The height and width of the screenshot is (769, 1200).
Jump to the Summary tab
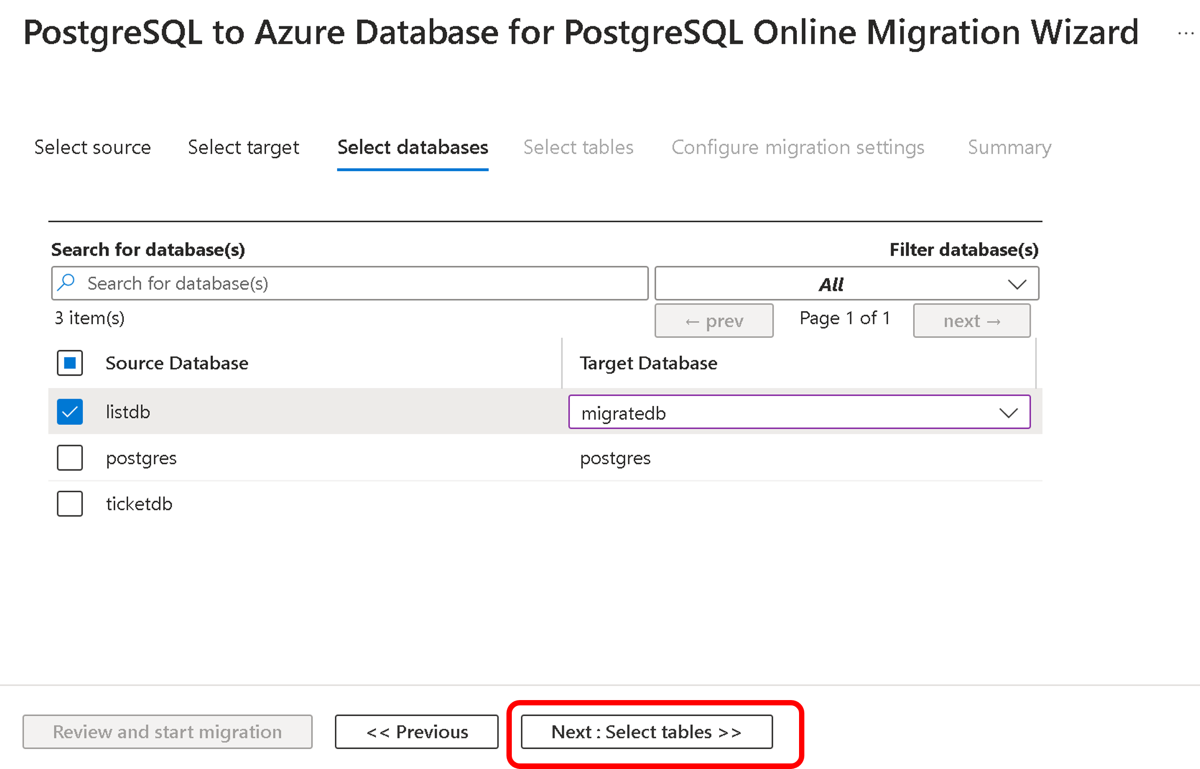[x=1009, y=147]
